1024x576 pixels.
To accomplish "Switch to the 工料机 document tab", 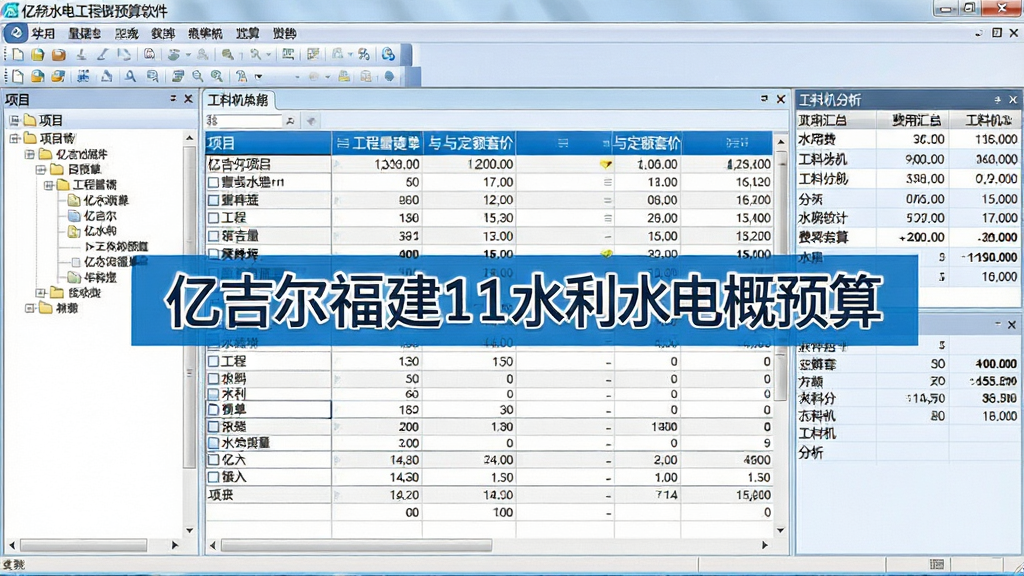I will pyautogui.click(x=238, y=100).
